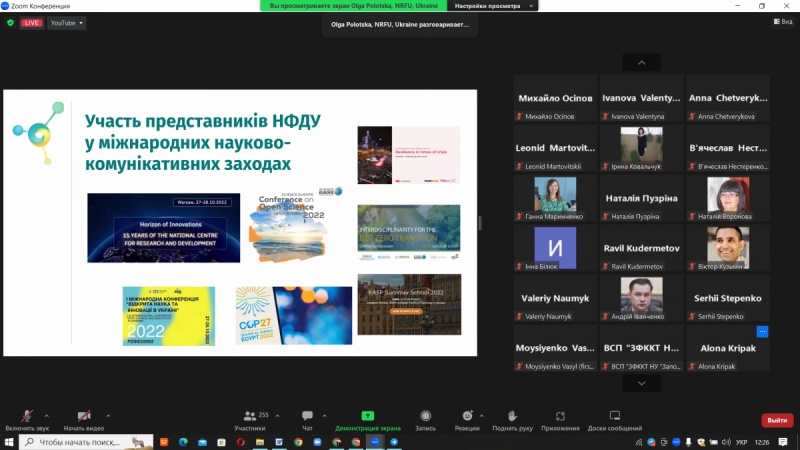The image size is (800, 450).
Task: Open the YouTube live stream dropdown
Action: [x=66, y=22]
